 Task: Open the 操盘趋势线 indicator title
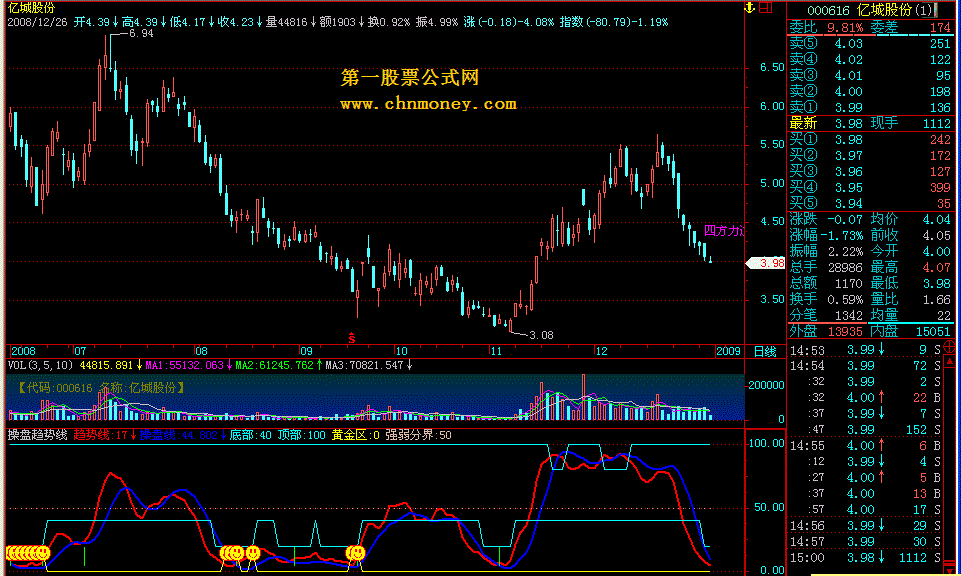(37, 435)
